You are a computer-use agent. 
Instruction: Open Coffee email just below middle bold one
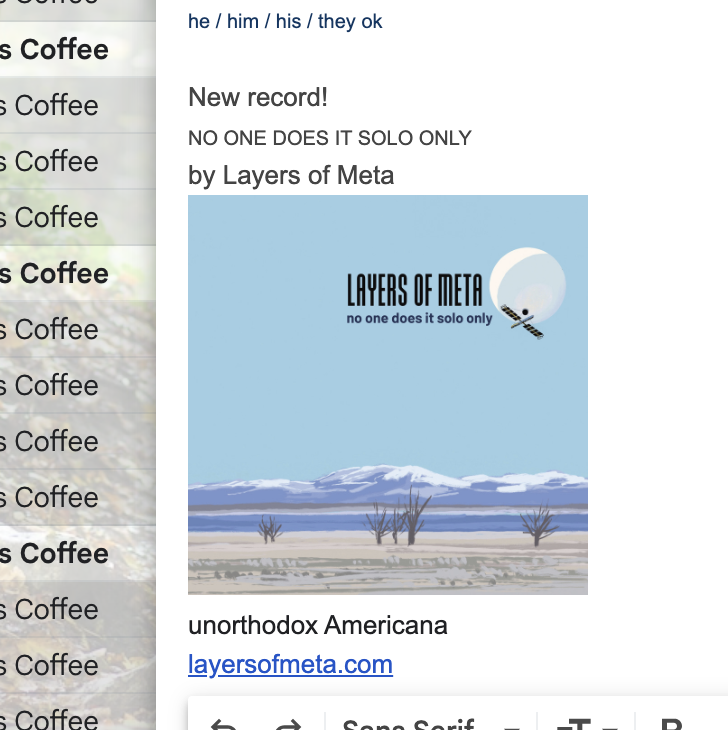pos(78,329)
